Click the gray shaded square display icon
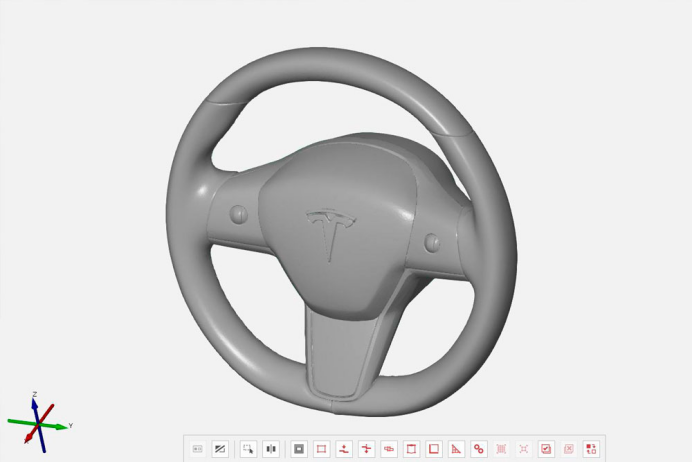 tap(298, 449)
